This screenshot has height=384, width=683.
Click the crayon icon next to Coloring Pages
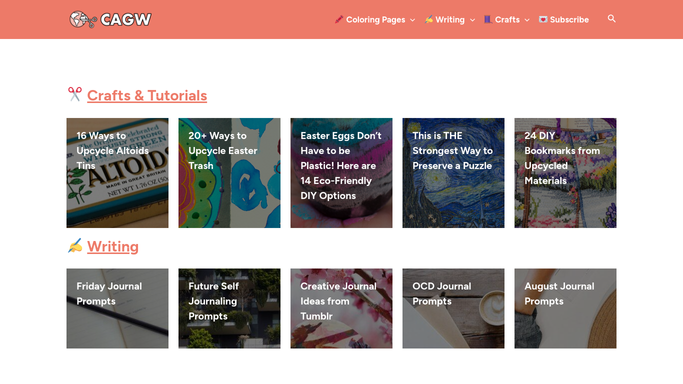point(339,20)
